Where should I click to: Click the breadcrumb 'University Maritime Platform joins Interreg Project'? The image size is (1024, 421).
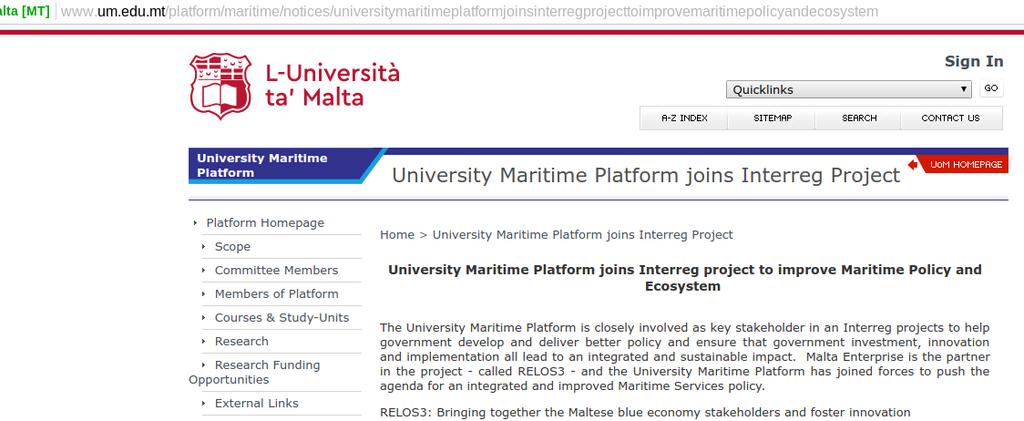[x=583, y=234]
